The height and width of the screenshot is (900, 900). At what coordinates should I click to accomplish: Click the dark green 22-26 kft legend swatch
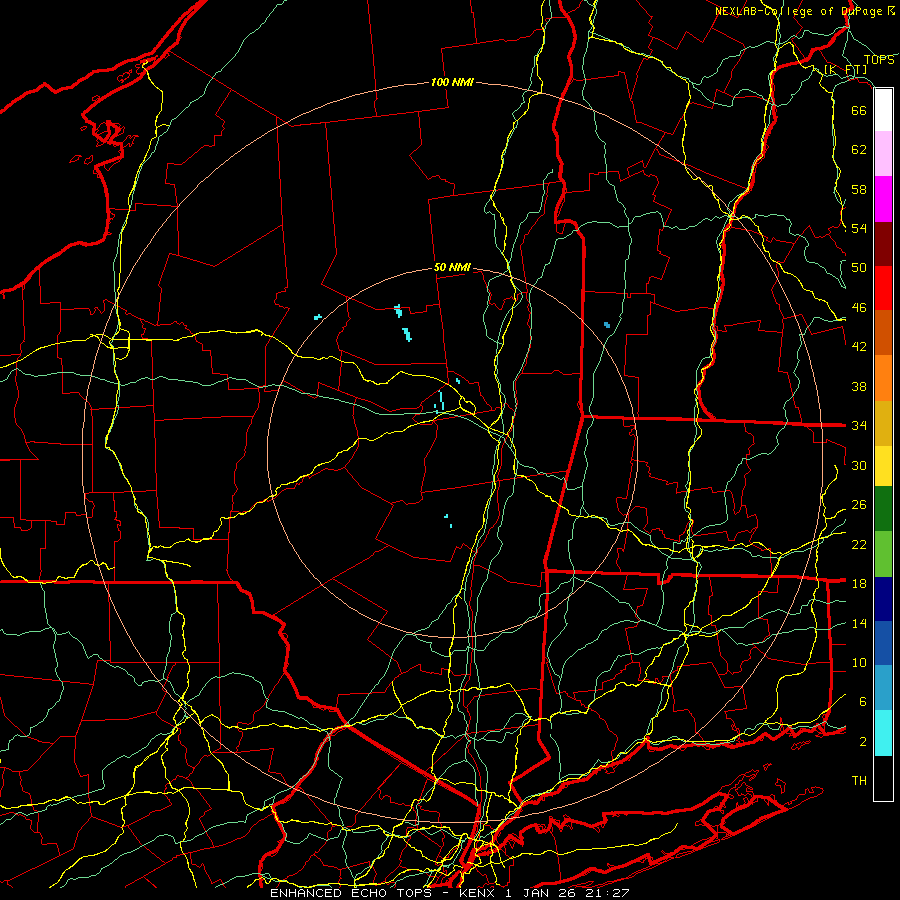883,509
